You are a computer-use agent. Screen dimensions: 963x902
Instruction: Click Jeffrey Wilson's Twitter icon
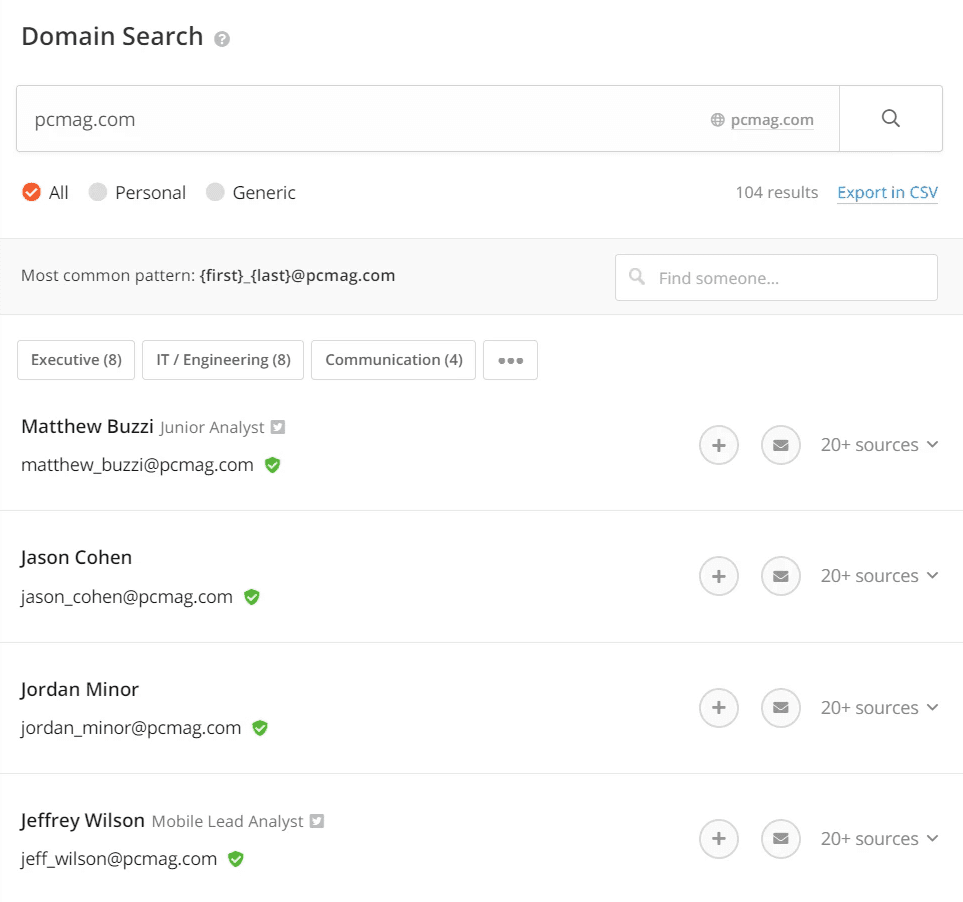coord(316,820)
